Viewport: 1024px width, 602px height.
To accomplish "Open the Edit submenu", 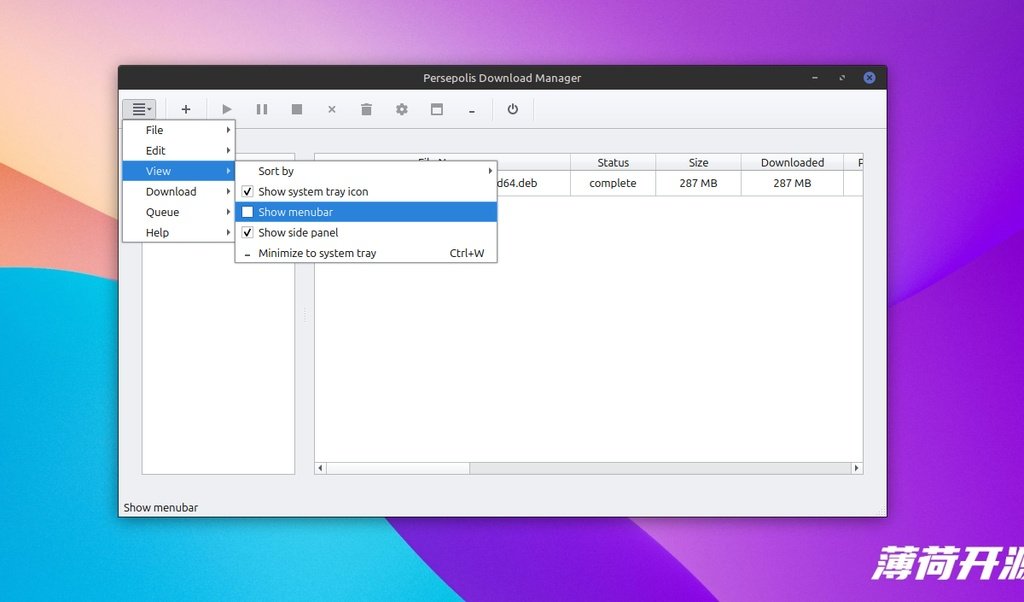I will 178,150.
